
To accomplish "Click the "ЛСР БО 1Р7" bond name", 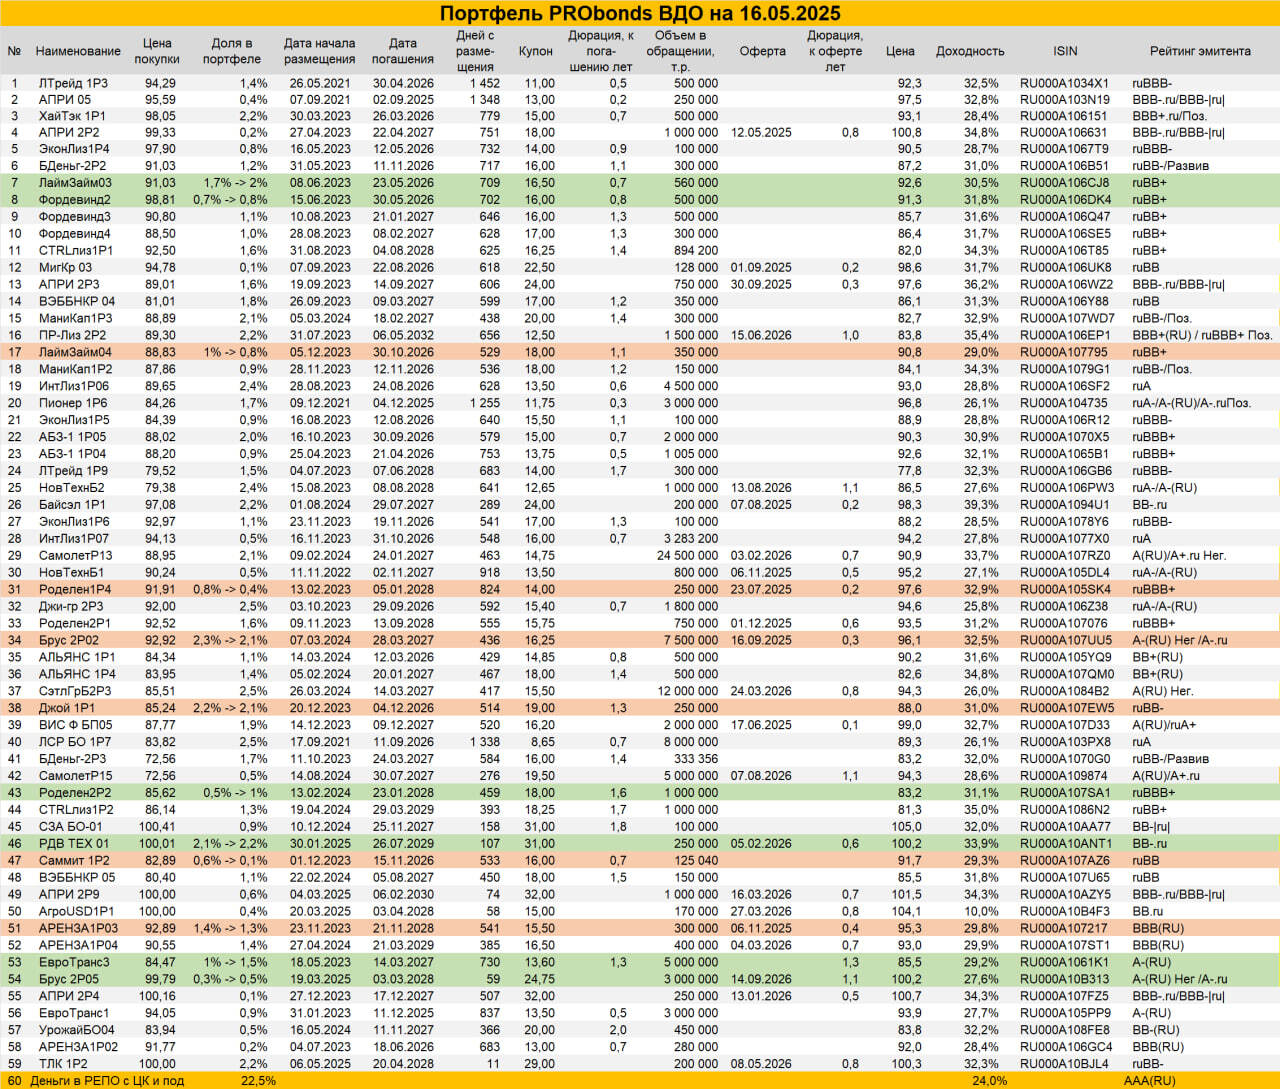I will (75, 742).
